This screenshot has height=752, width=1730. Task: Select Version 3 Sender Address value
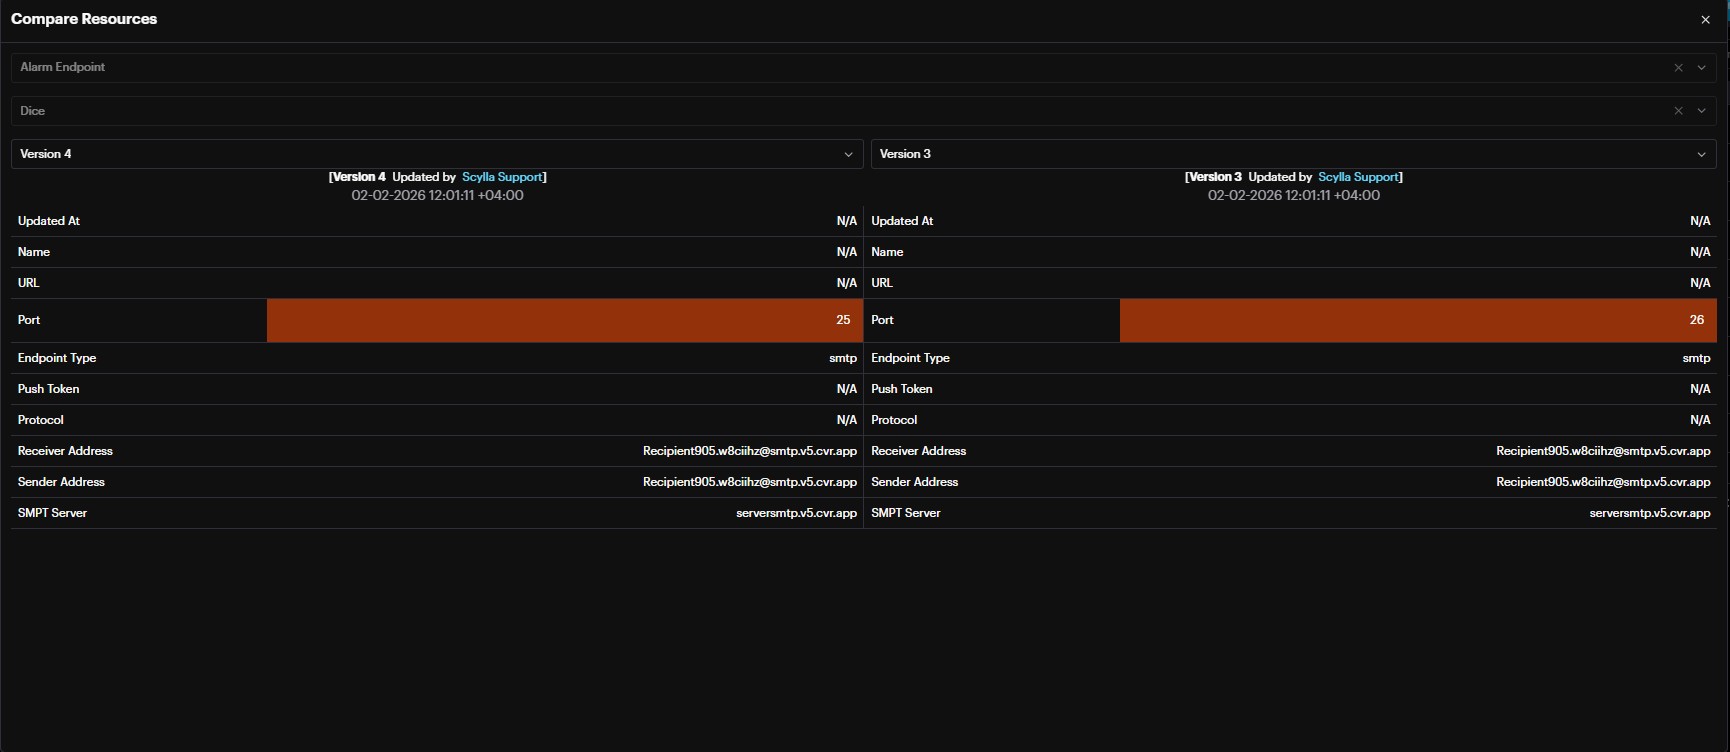coord(1602,482)
